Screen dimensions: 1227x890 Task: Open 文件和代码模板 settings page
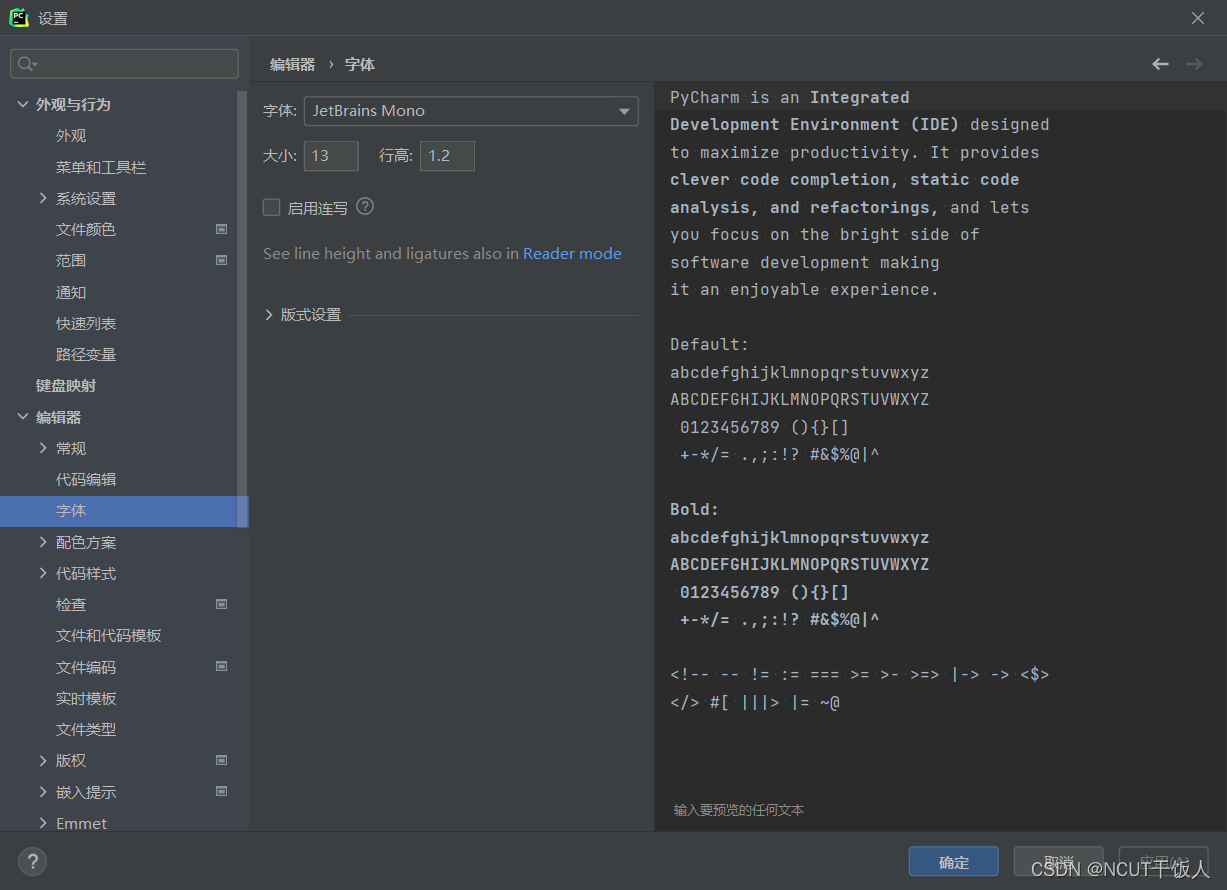click(x=109, y=635)
